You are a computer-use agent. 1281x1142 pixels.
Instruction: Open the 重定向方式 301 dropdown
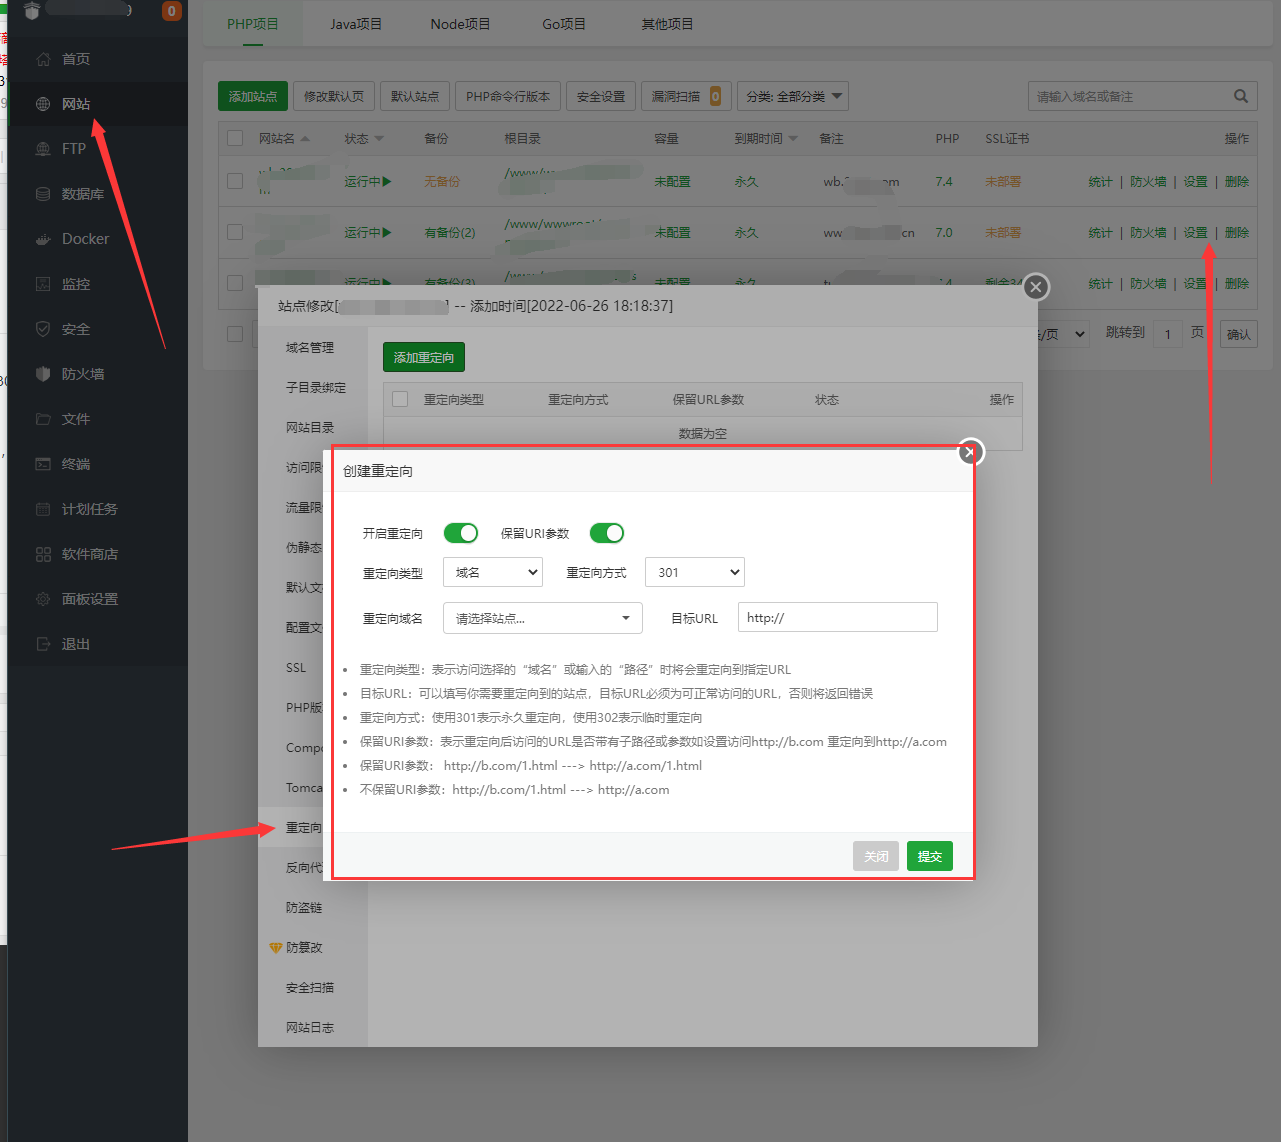695,572
